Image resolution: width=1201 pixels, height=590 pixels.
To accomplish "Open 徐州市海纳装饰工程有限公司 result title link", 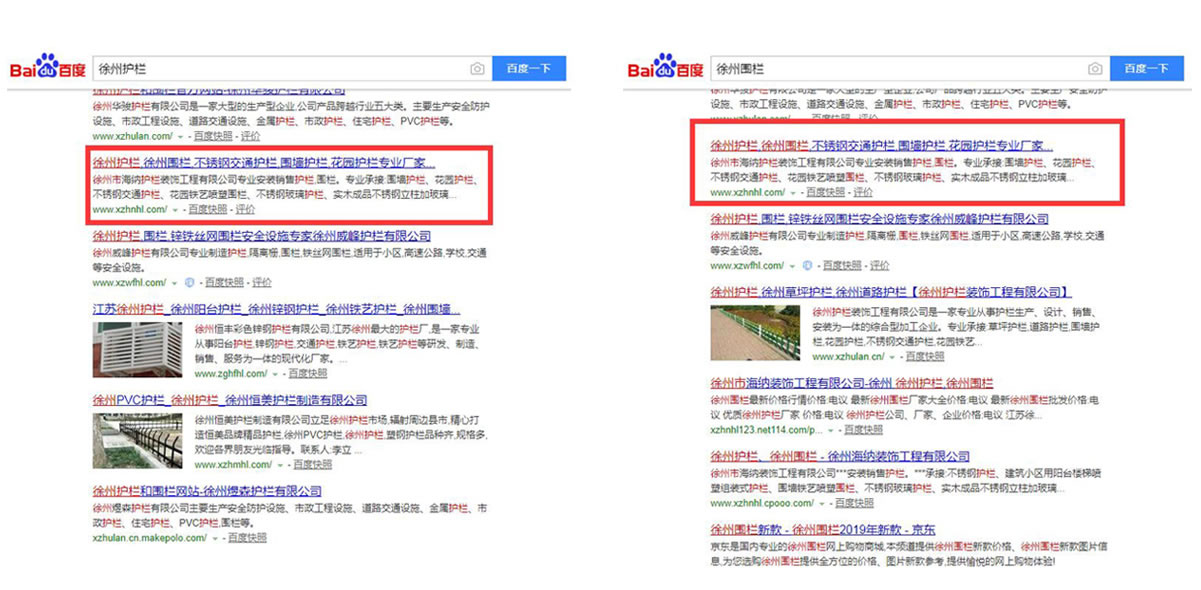I will (x=851, y=383).
